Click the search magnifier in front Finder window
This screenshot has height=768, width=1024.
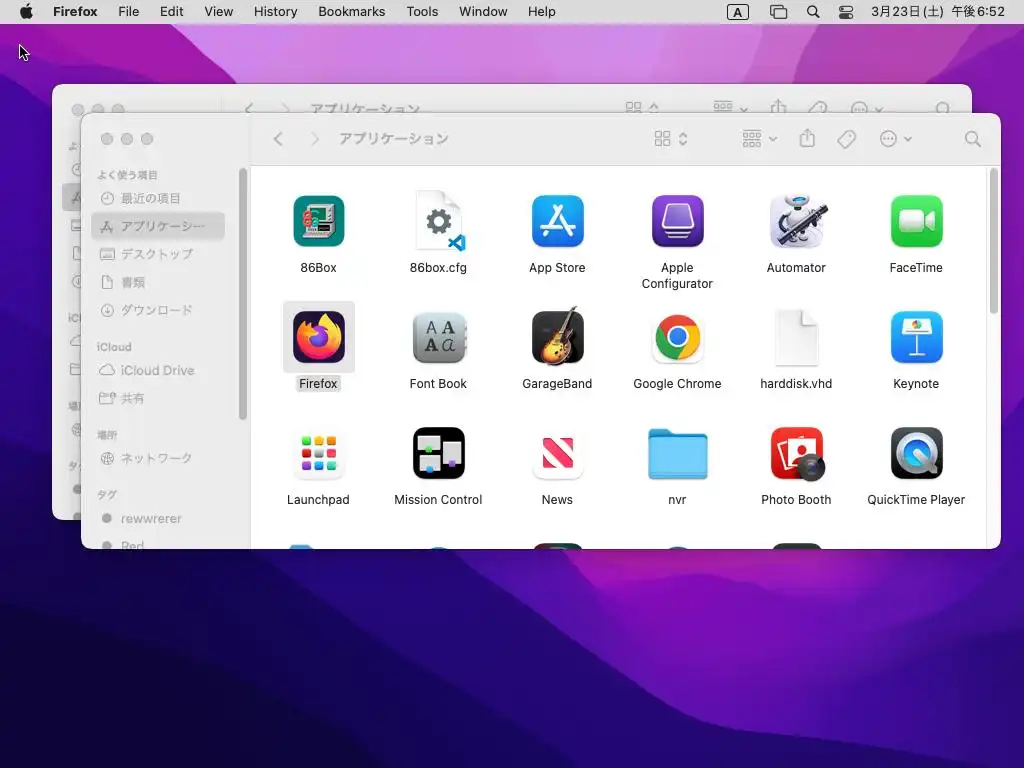pos(972,138)
